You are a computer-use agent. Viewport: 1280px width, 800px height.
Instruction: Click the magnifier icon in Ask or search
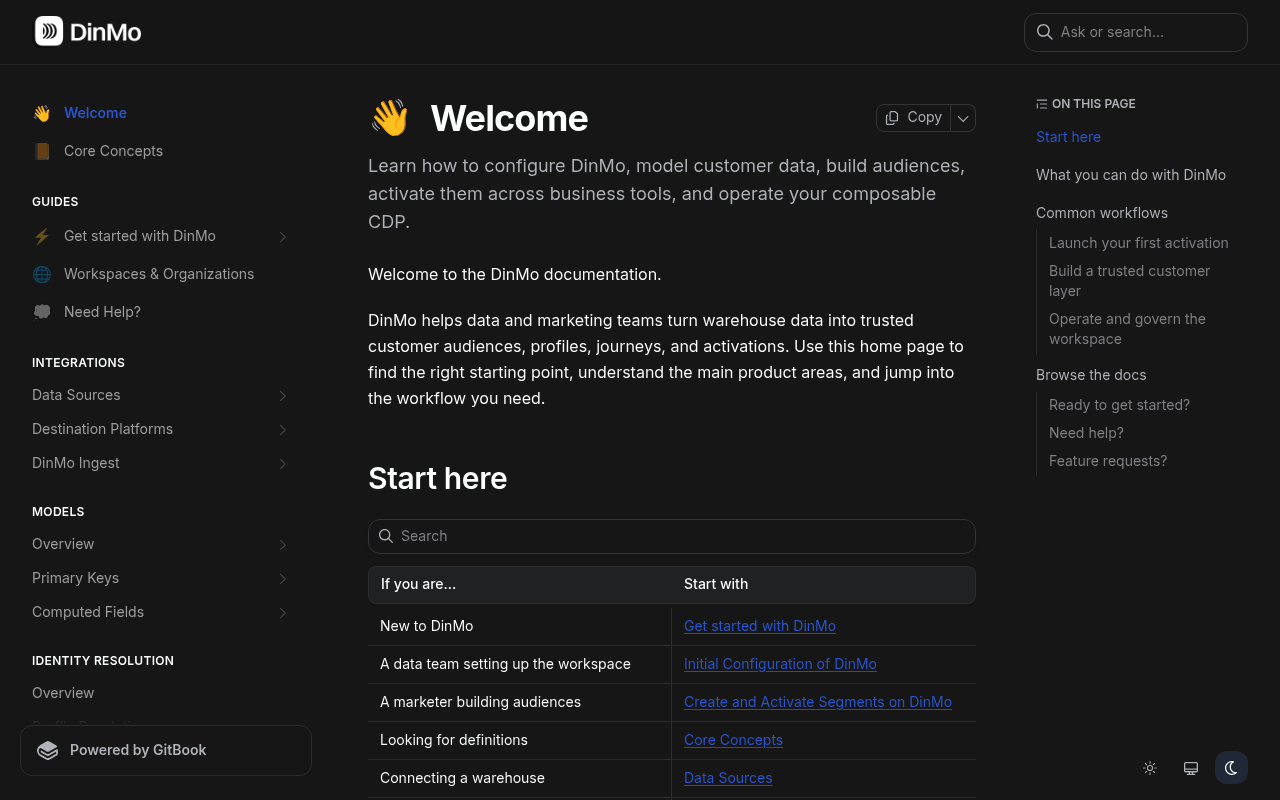1044,32
